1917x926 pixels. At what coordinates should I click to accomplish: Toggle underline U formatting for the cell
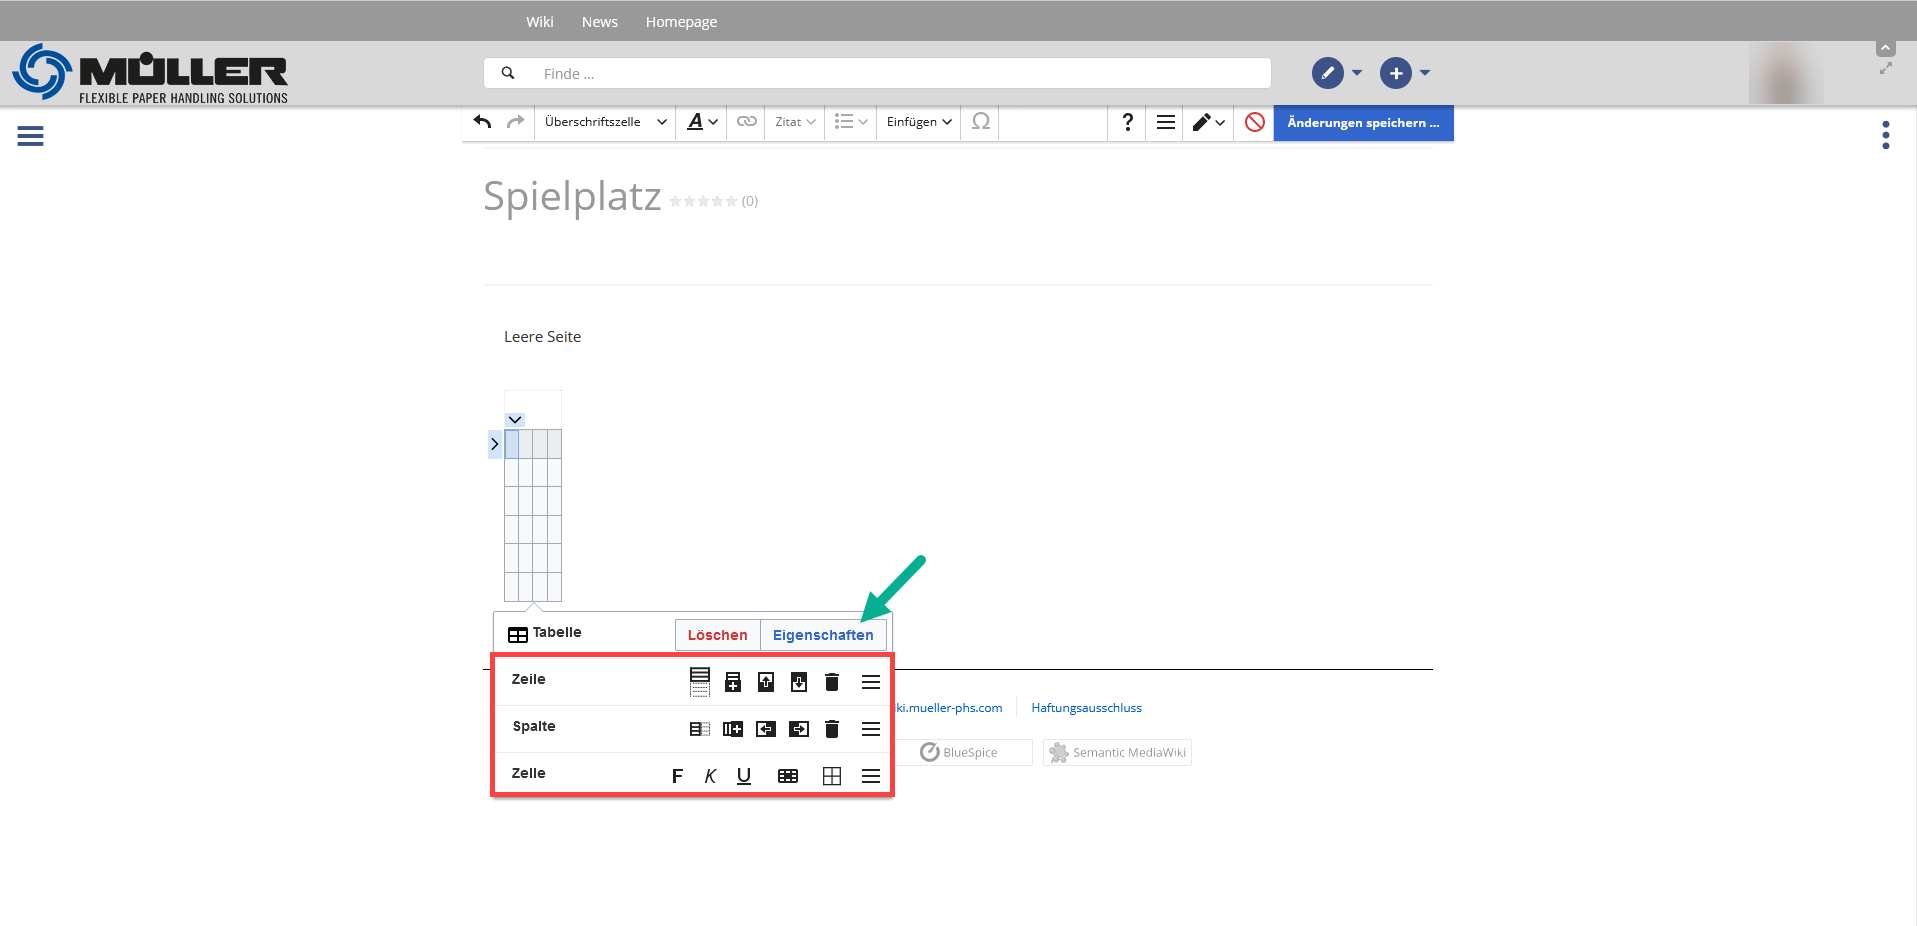click(x=744, y=776)
